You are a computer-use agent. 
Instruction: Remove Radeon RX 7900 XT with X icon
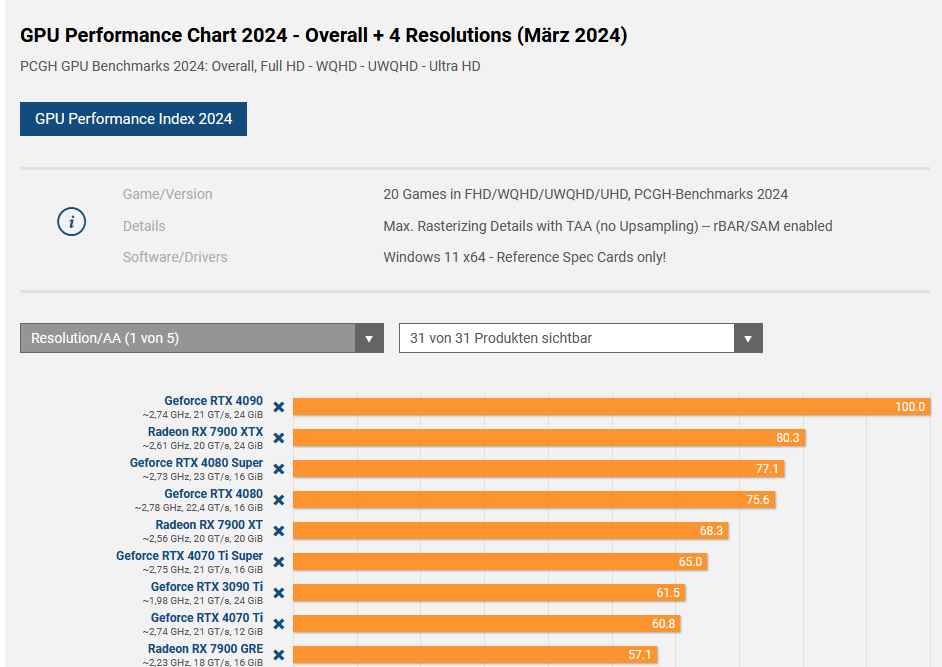pos(279,531)
